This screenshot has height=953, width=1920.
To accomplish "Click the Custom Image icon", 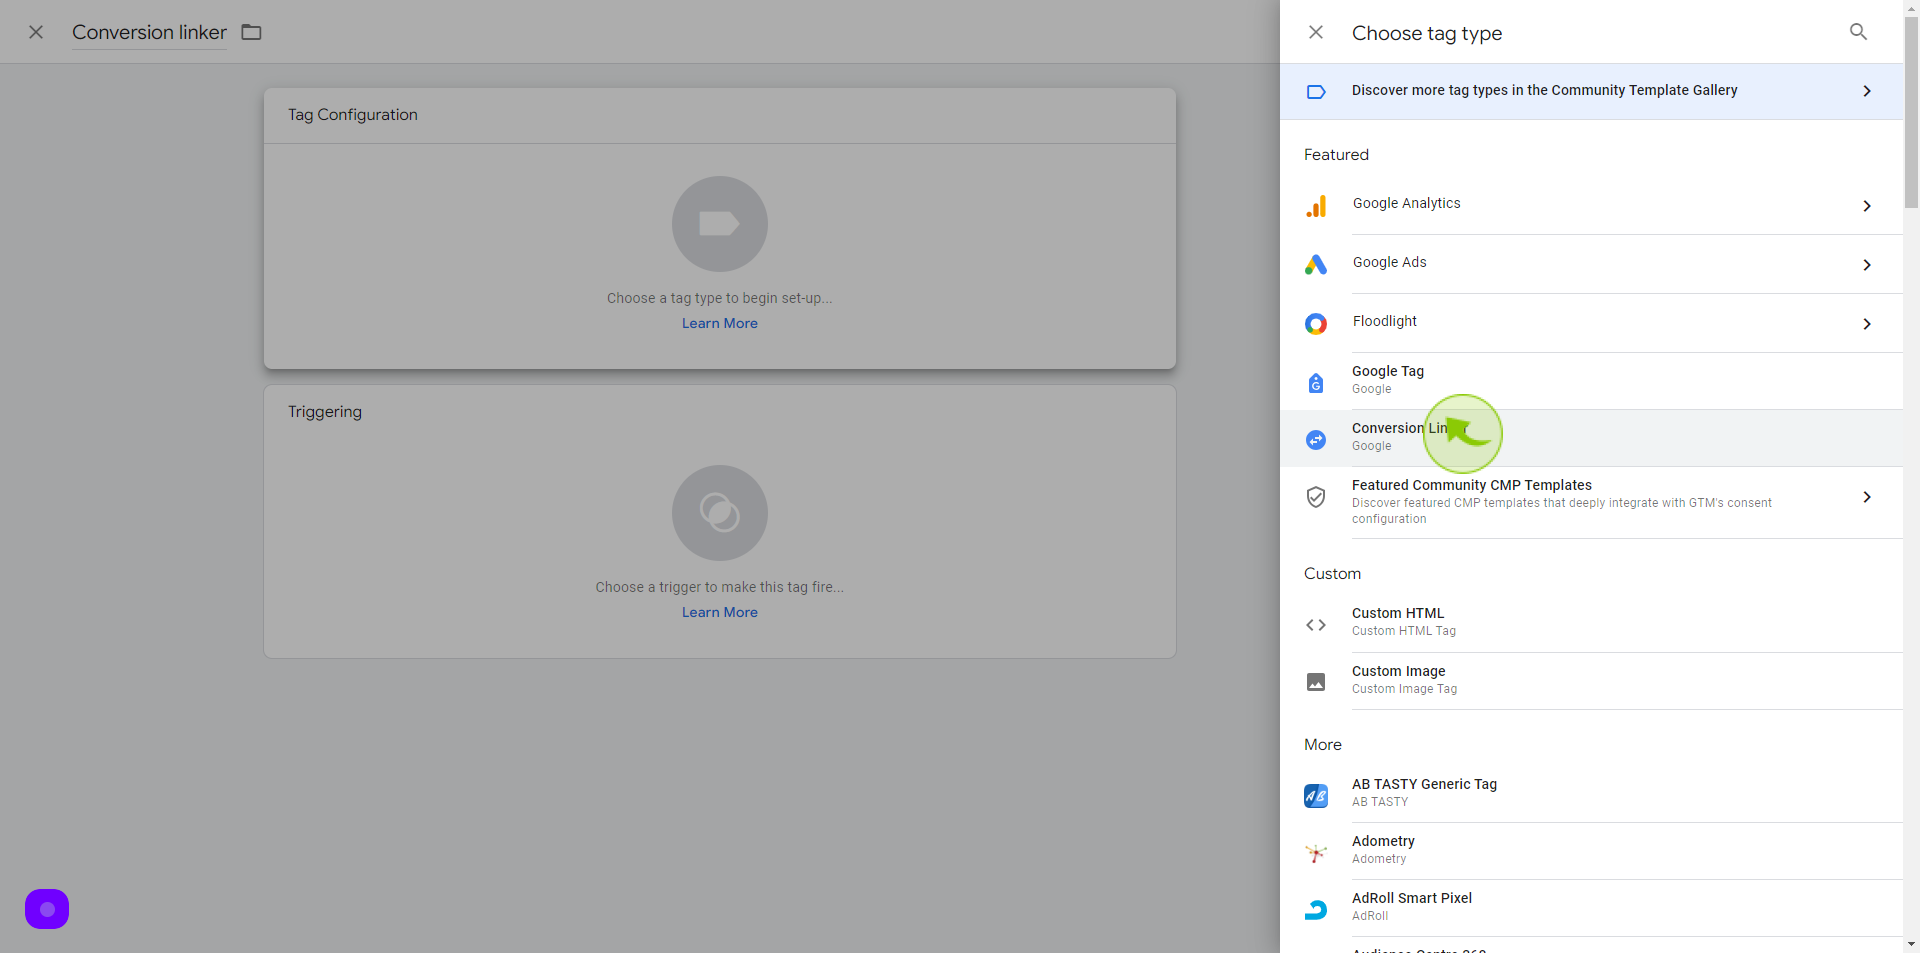I will click(1316, 682).
